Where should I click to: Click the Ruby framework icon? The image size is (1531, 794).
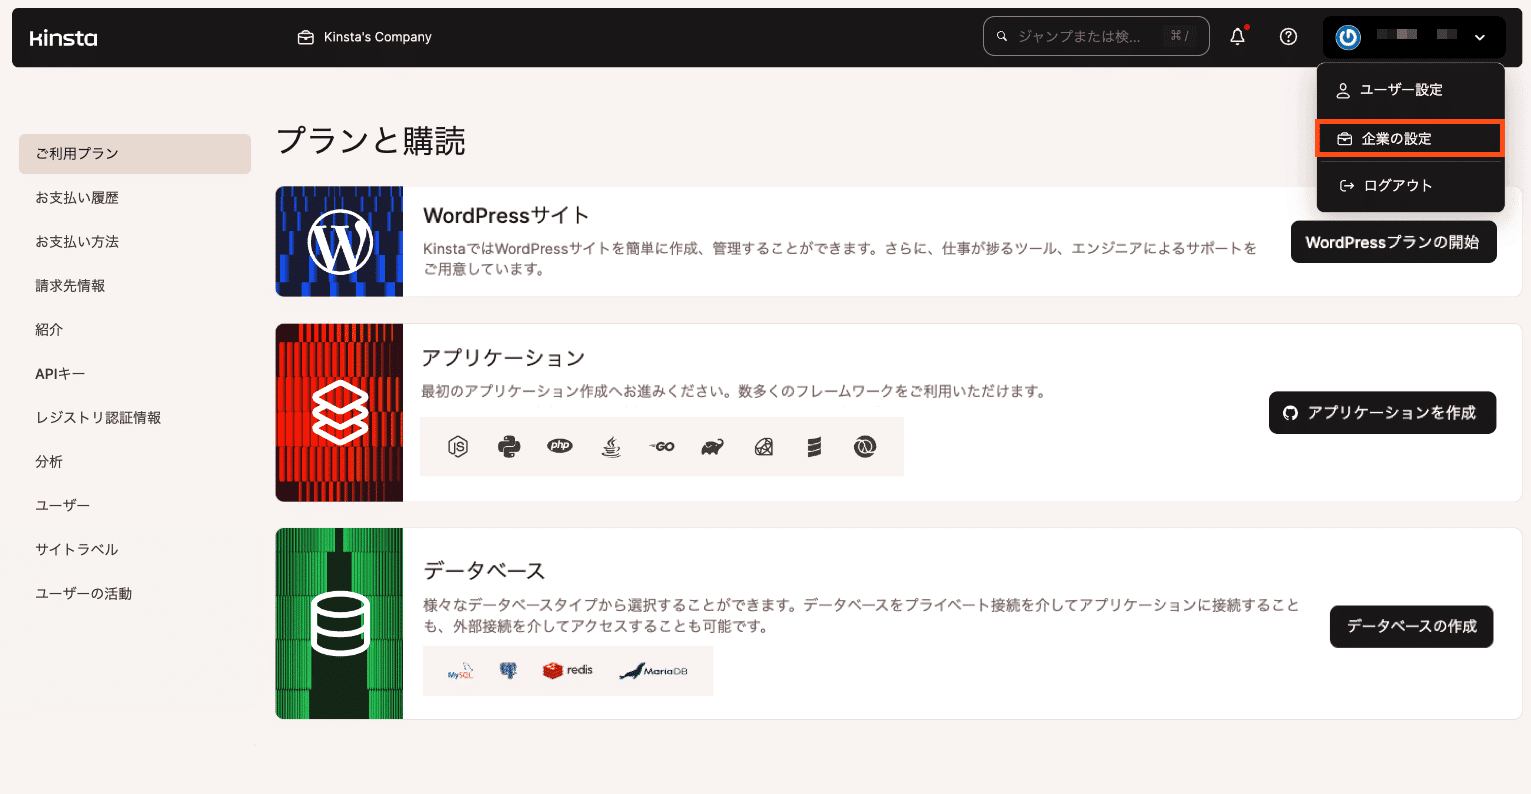pos(712,446)
